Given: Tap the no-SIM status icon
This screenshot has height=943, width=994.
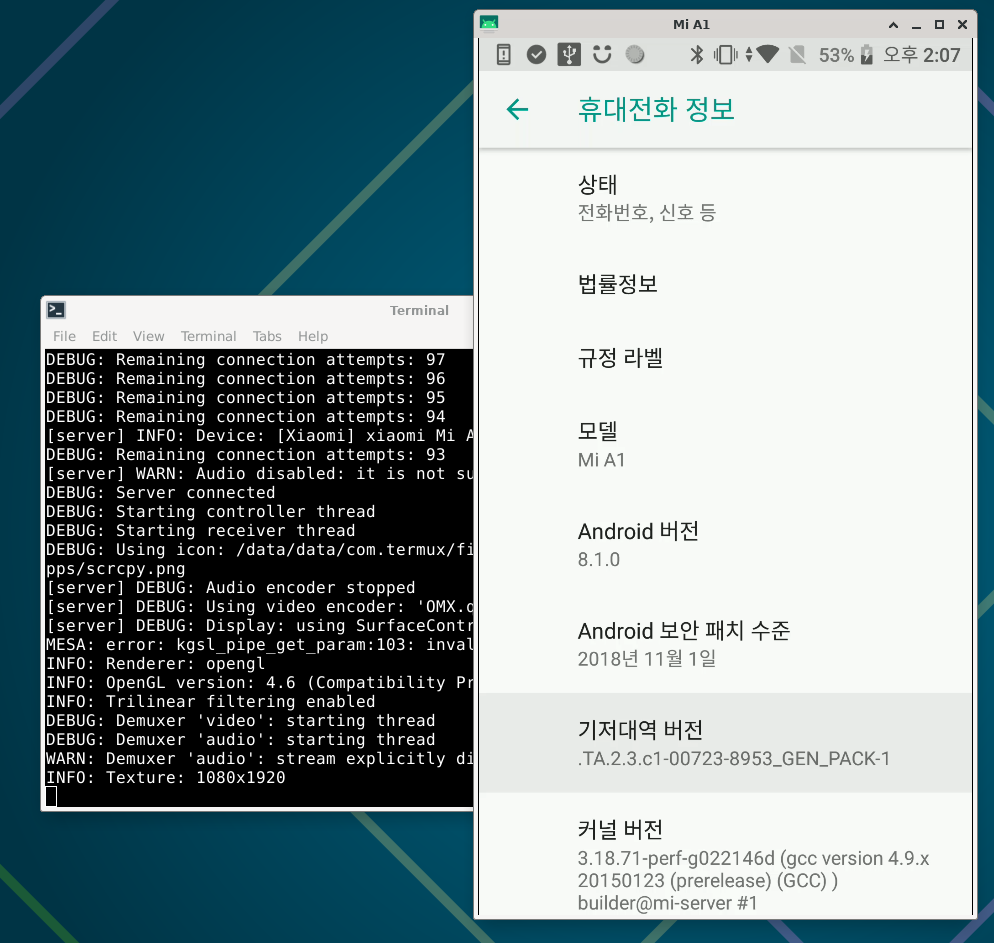Looking at the screenshot, I should [x=797, y=55].
